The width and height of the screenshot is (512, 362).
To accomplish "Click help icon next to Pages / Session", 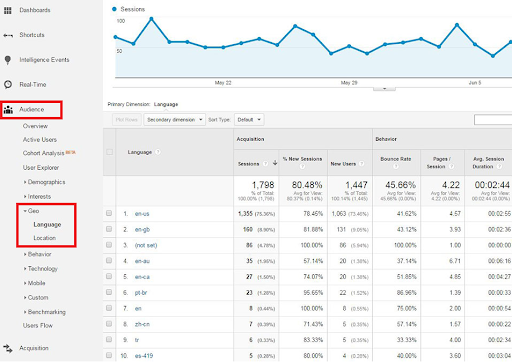I will point(452,166).
